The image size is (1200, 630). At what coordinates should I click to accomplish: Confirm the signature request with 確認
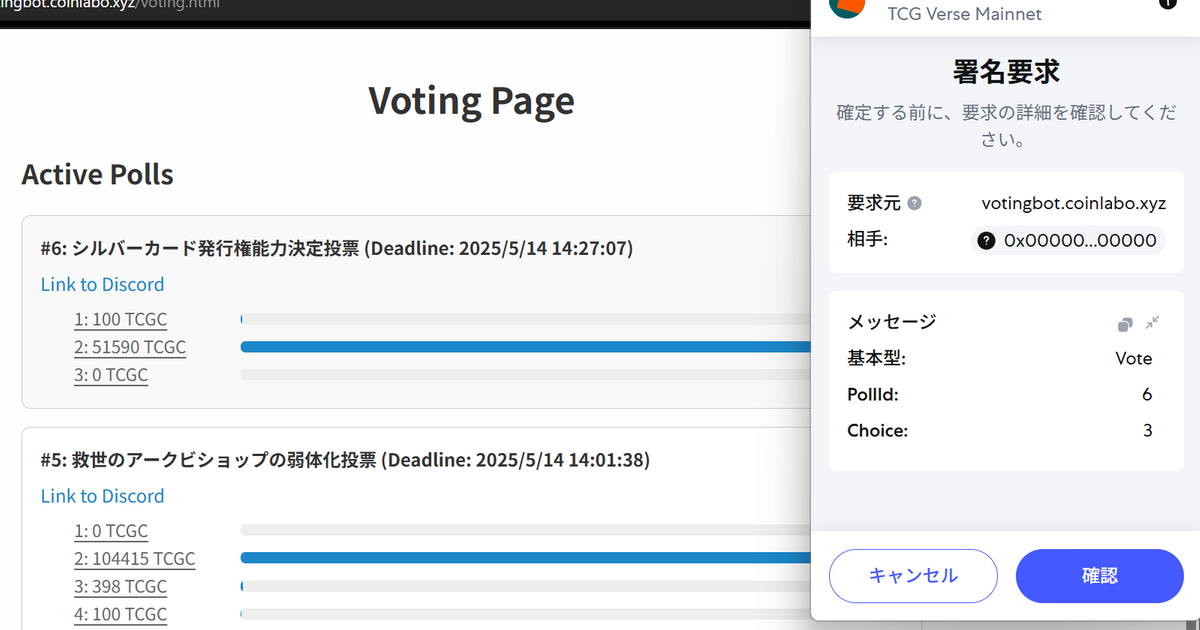1099,576
